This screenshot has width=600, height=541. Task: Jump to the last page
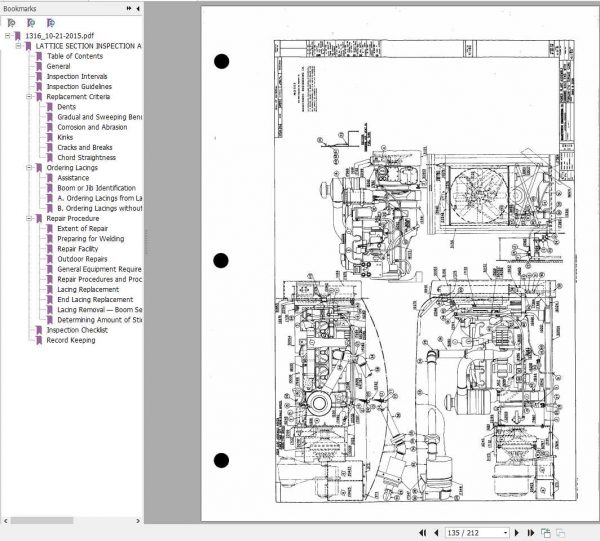coord(531,533)
